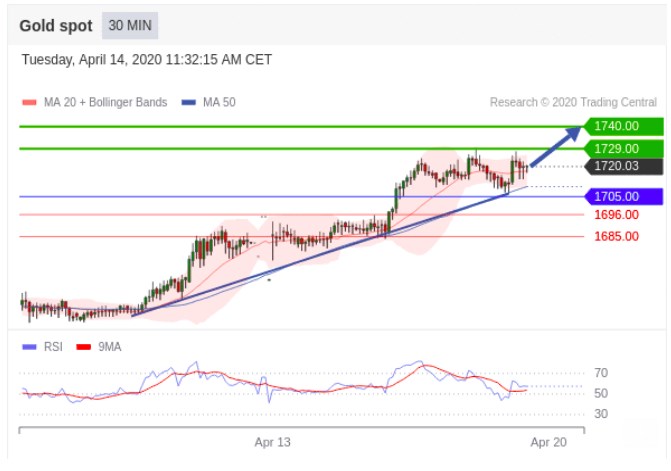Click the Gold spot chart title
This screenshot has height=471, width=671.
click(56, 26)
